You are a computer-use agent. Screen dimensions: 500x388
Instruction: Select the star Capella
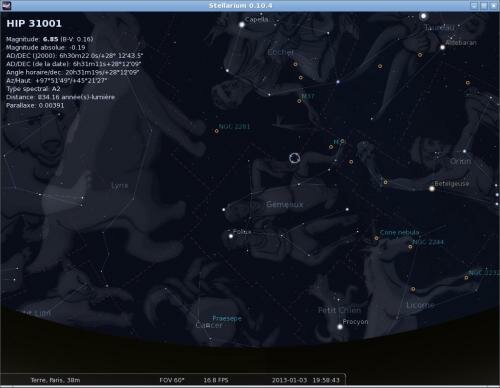coord(242,24)
